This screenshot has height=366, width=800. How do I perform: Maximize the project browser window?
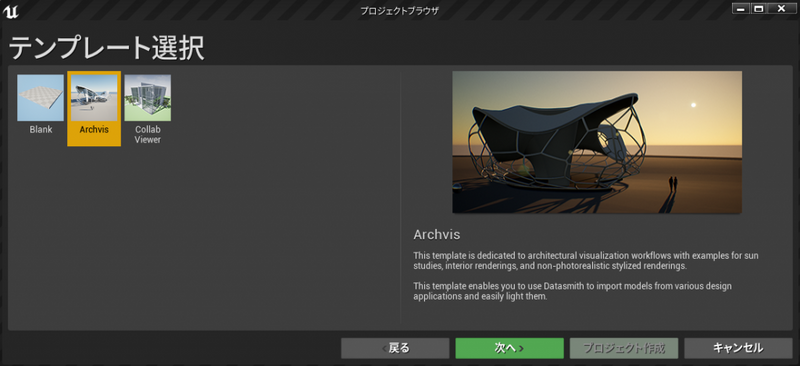[x=759, y=9]
